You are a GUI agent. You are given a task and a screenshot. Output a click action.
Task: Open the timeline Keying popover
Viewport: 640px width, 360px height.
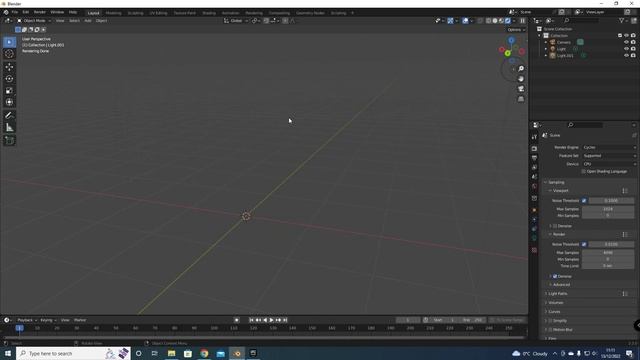coord(48,320)
